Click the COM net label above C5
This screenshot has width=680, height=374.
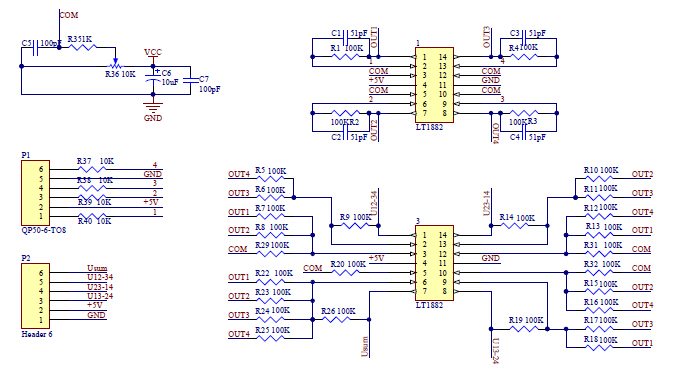(69, 15)
